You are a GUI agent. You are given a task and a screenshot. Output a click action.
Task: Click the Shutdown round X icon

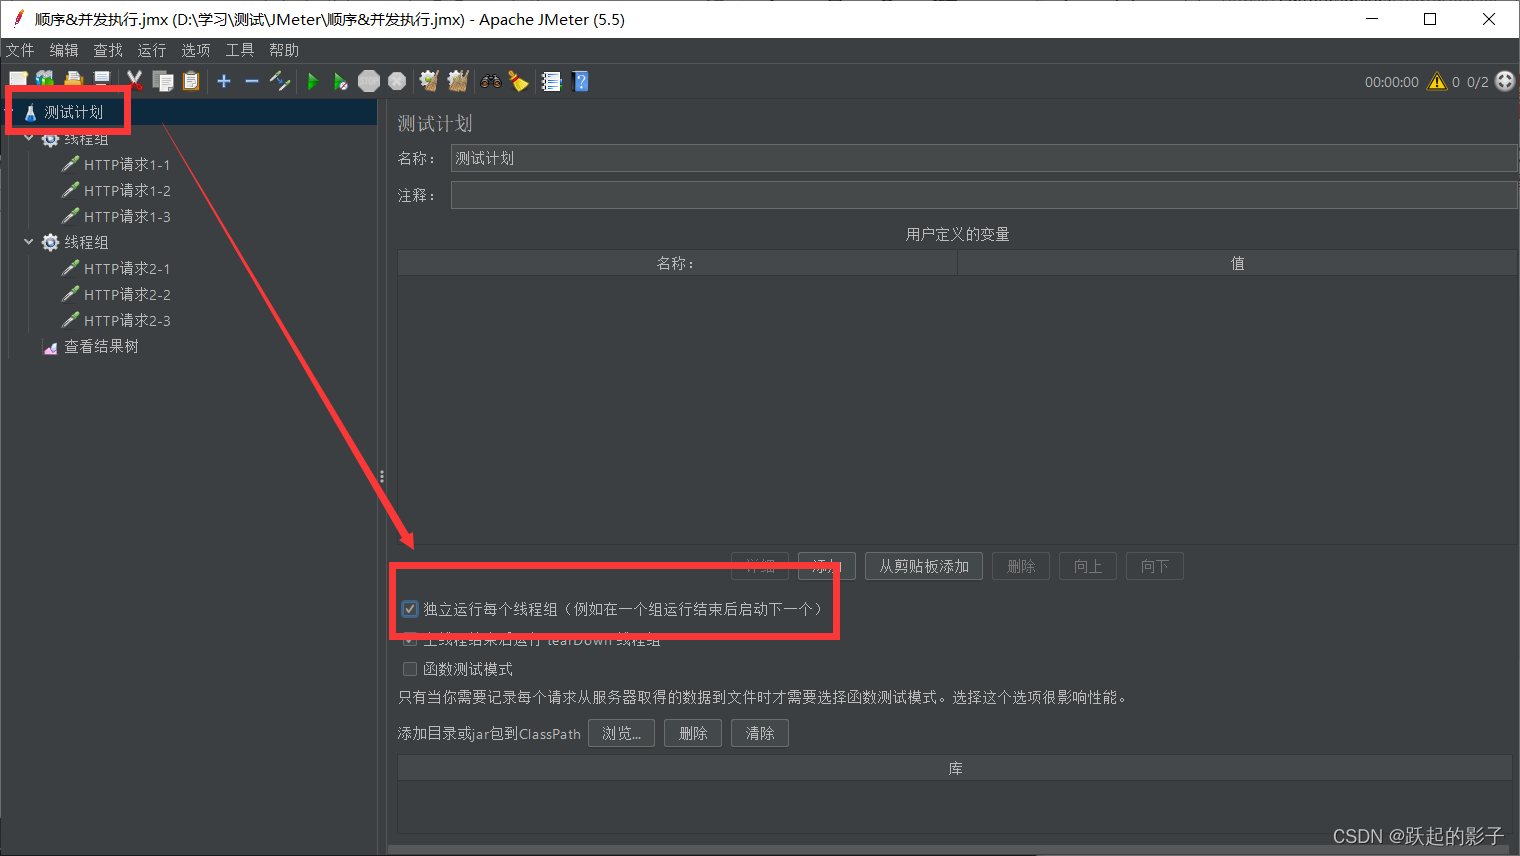(x=397, y=81)
